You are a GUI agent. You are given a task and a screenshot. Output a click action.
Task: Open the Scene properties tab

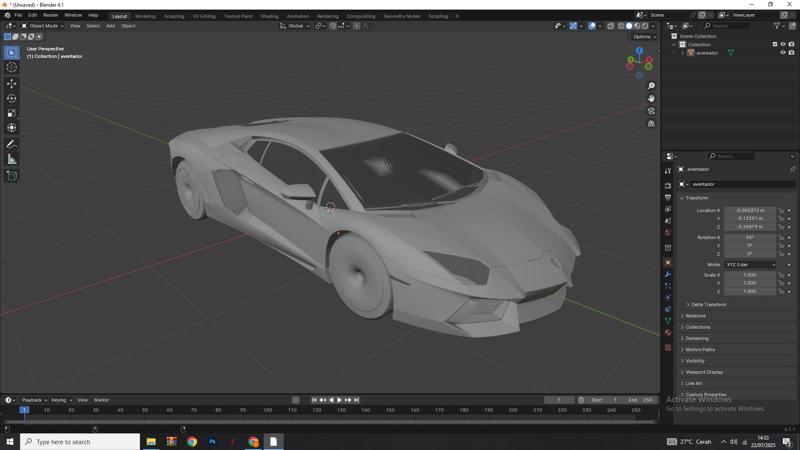668,221
